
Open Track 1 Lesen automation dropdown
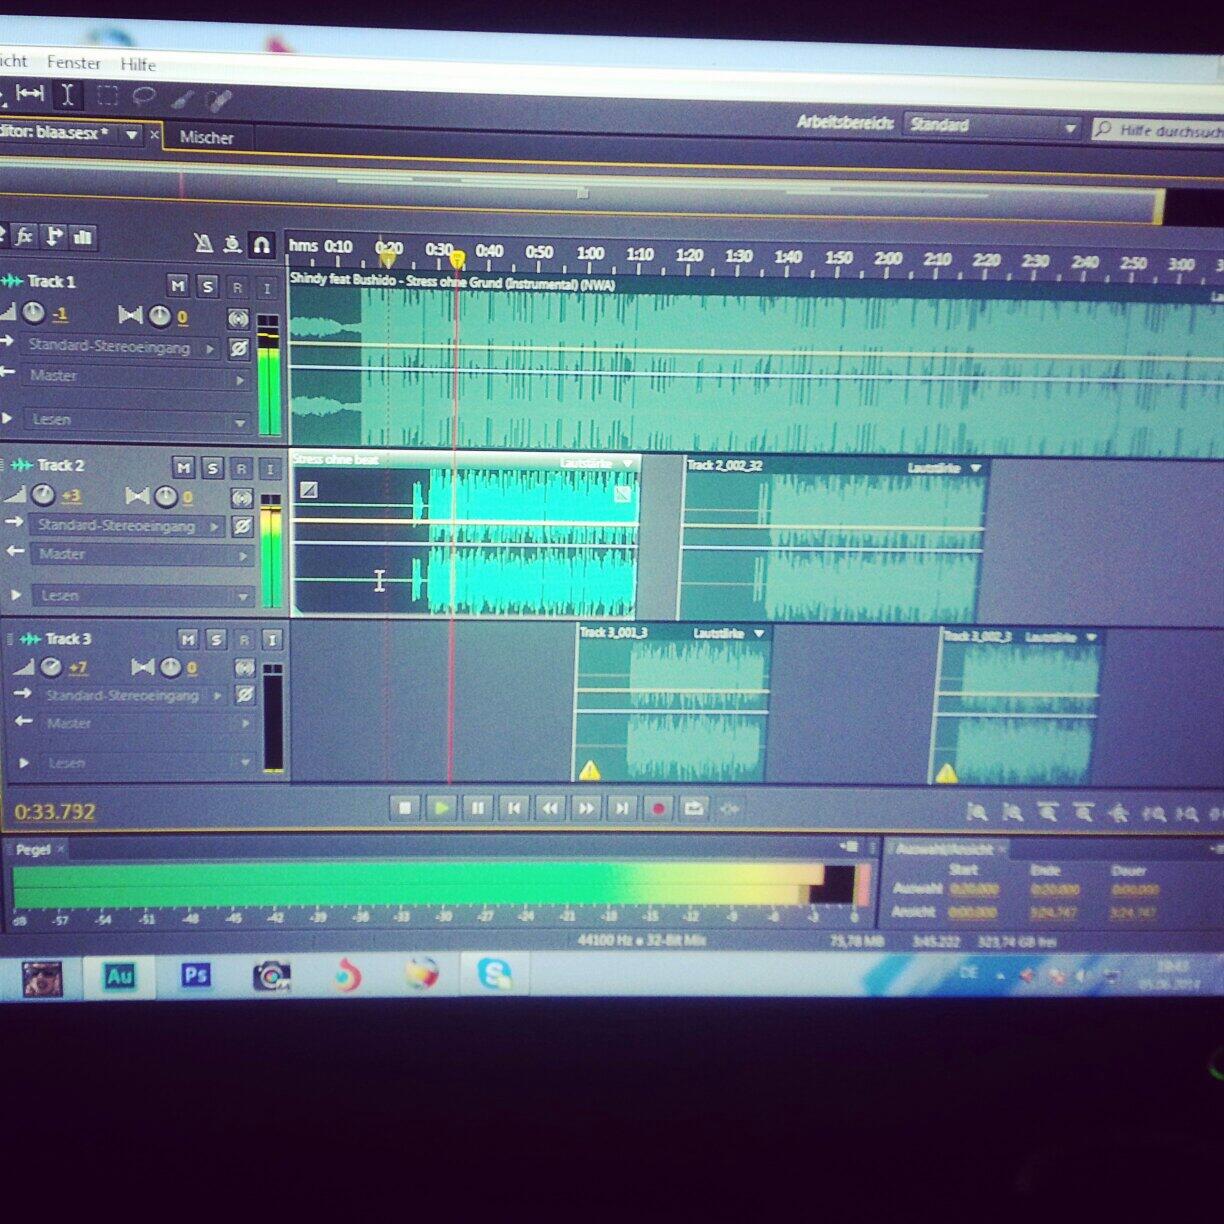coord(137,420)
